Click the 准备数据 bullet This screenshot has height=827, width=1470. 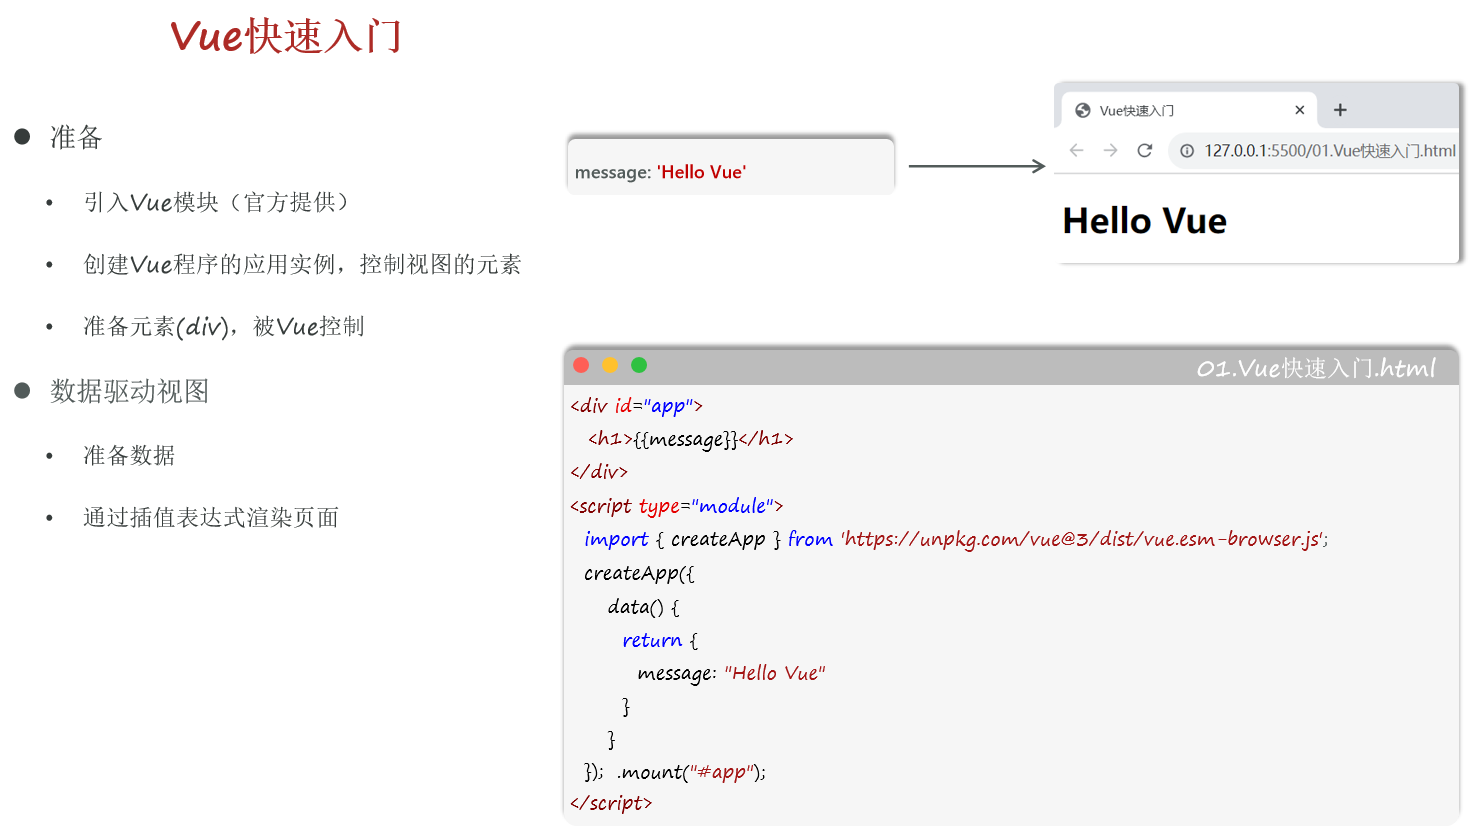click(129, 455)
